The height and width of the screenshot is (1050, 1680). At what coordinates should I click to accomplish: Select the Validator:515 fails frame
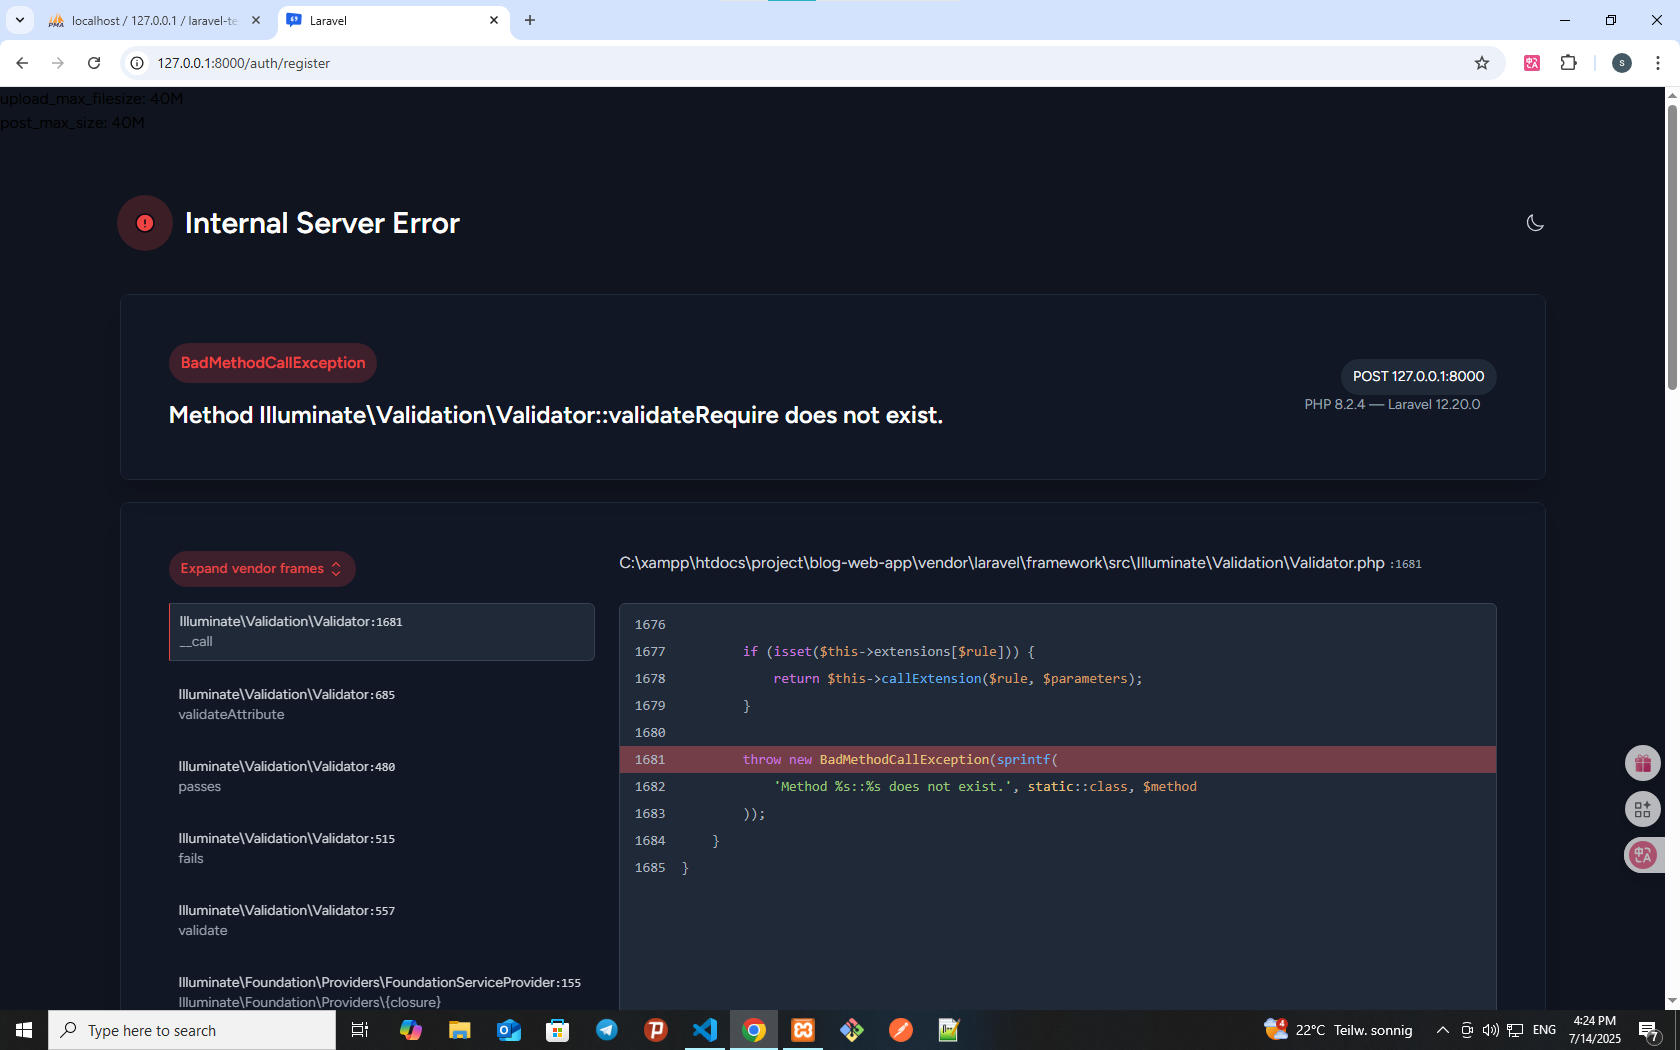(381, 848)
